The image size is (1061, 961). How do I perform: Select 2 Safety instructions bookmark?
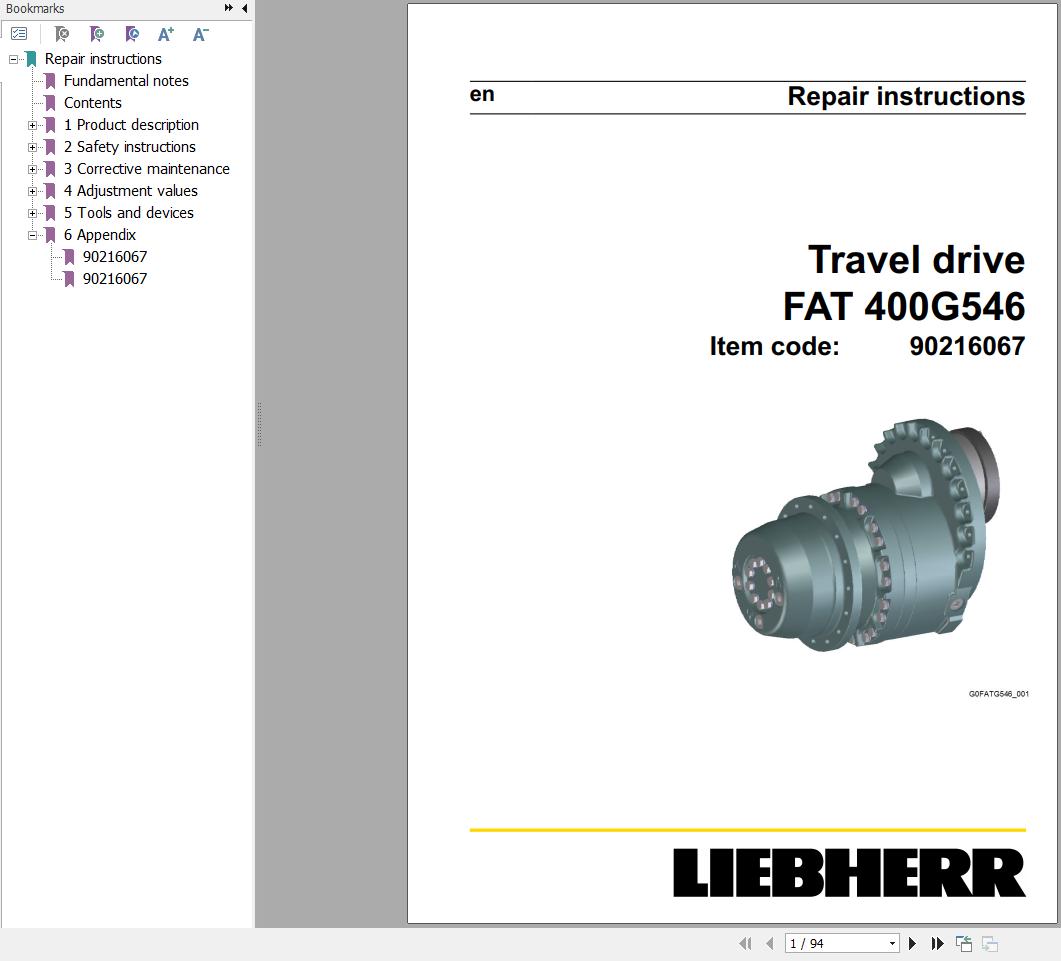click(130, 147)
